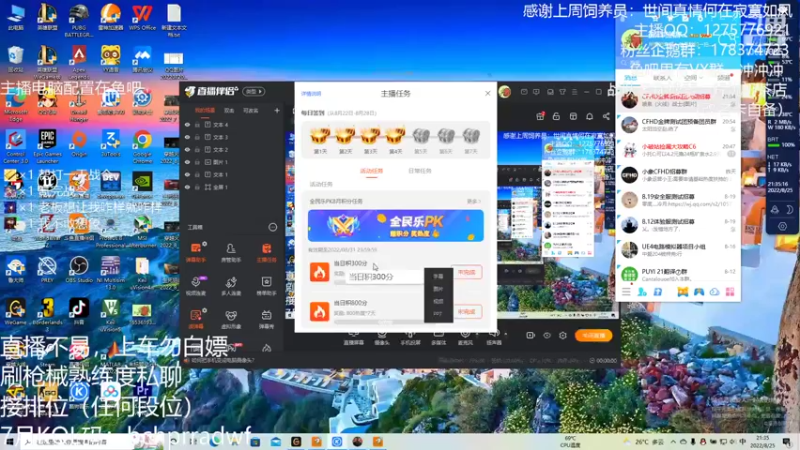Click the user avatar in 直播伴侣 title bar
800x450 pixels.
point(505,92)
